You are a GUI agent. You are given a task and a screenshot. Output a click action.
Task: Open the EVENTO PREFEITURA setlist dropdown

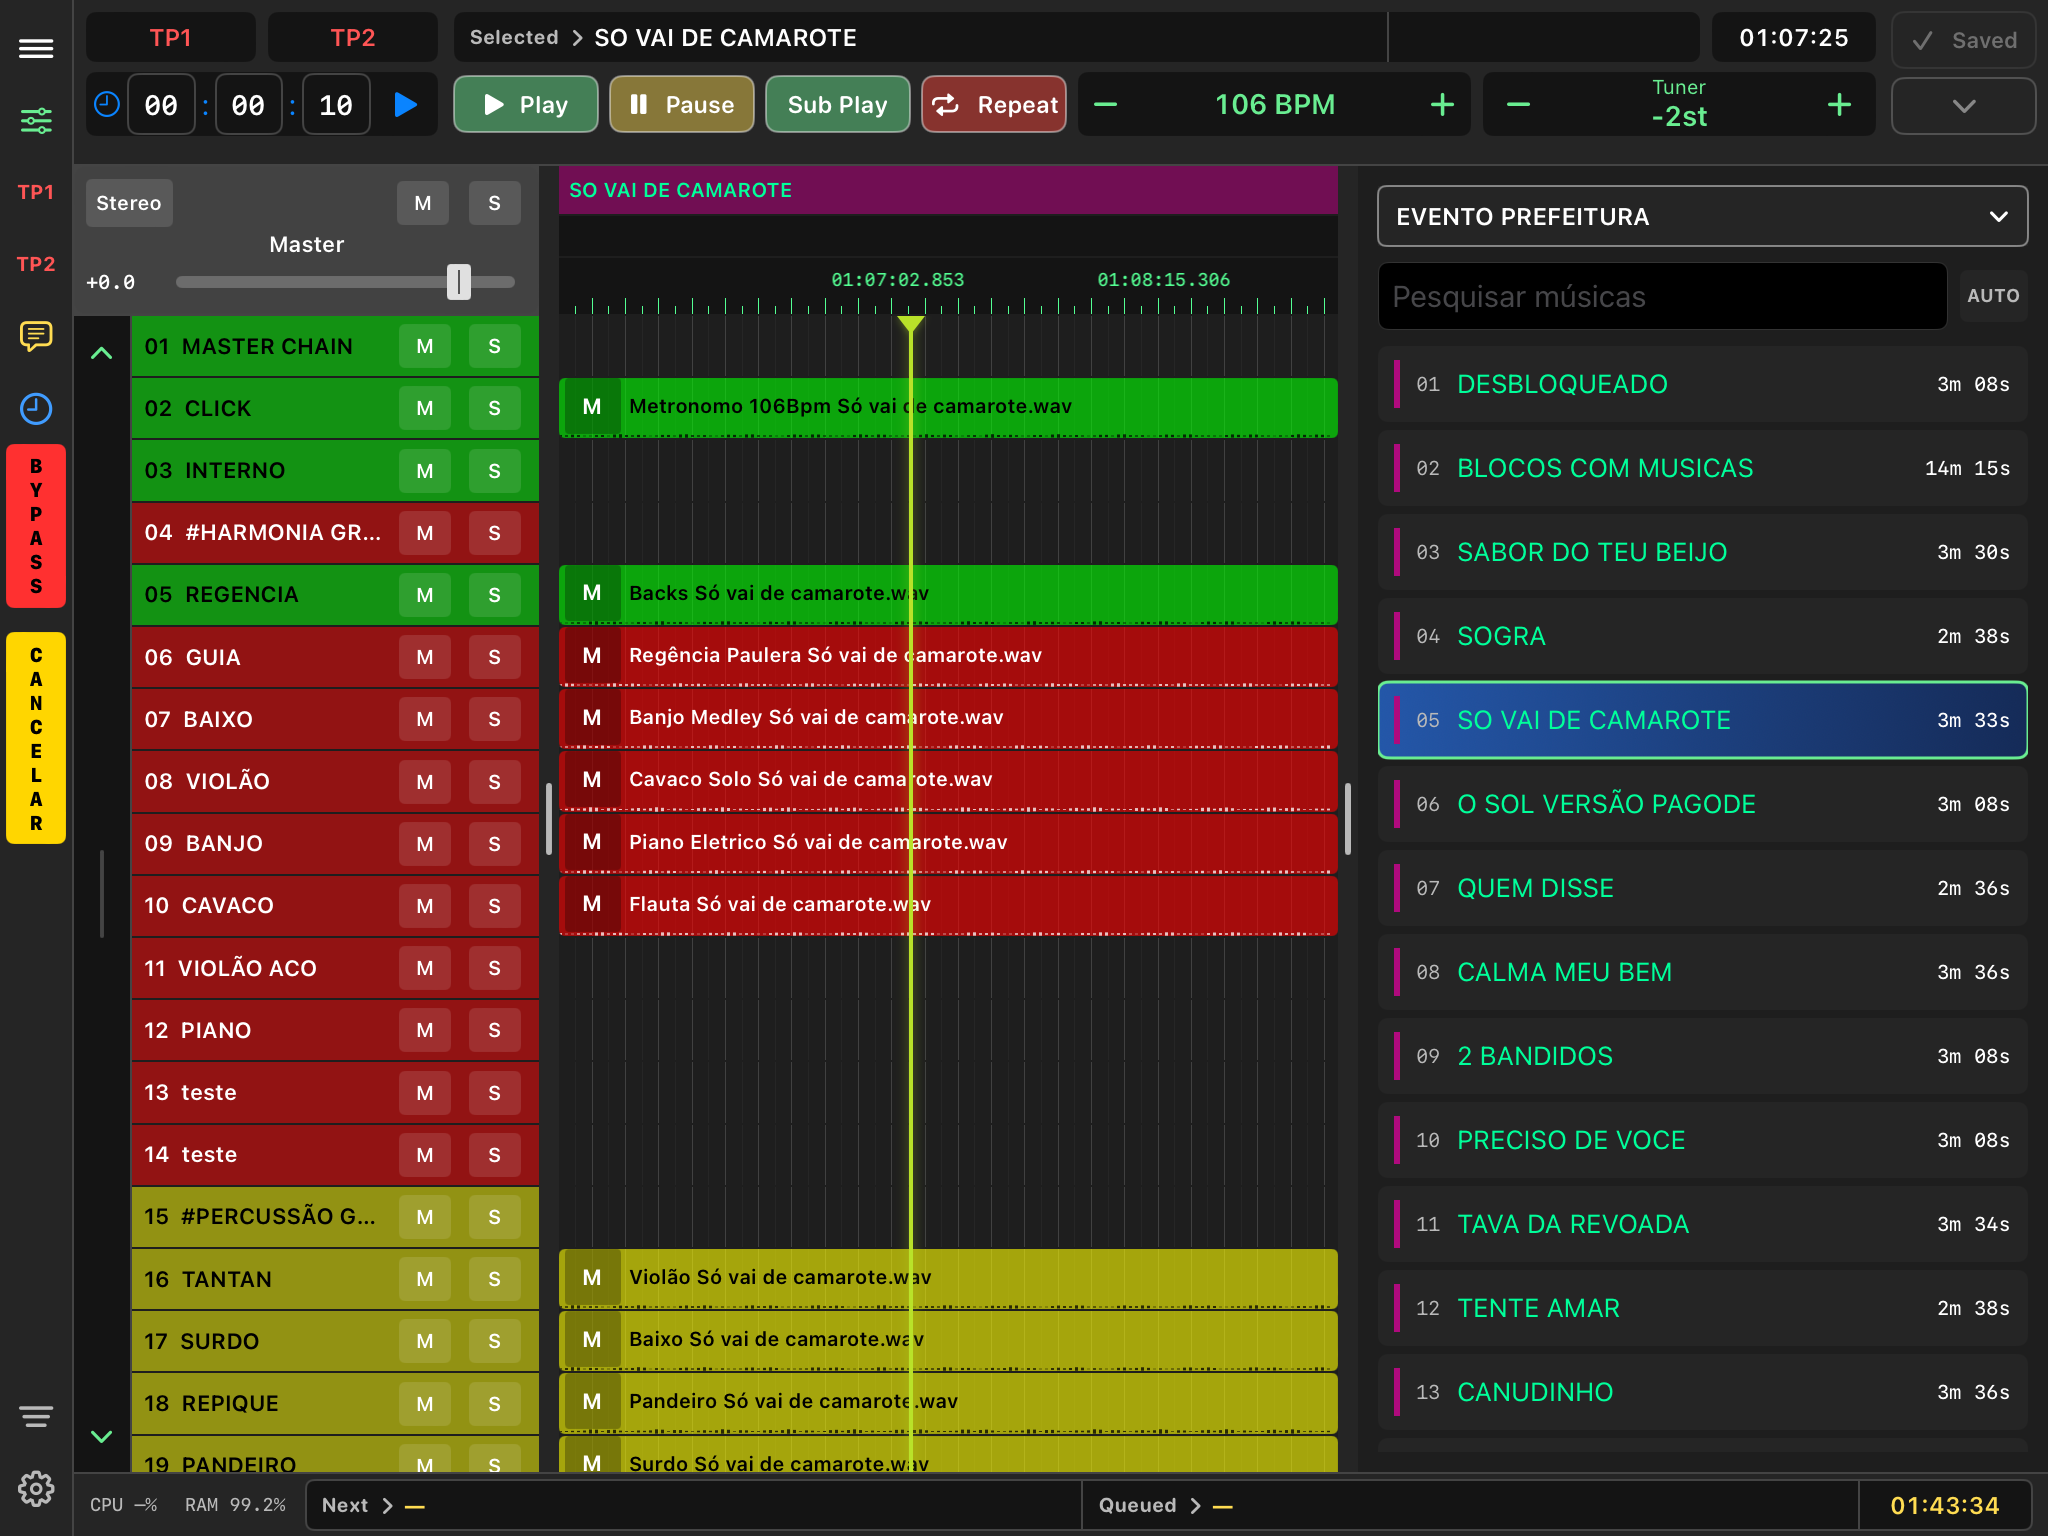coord(1702,216)
